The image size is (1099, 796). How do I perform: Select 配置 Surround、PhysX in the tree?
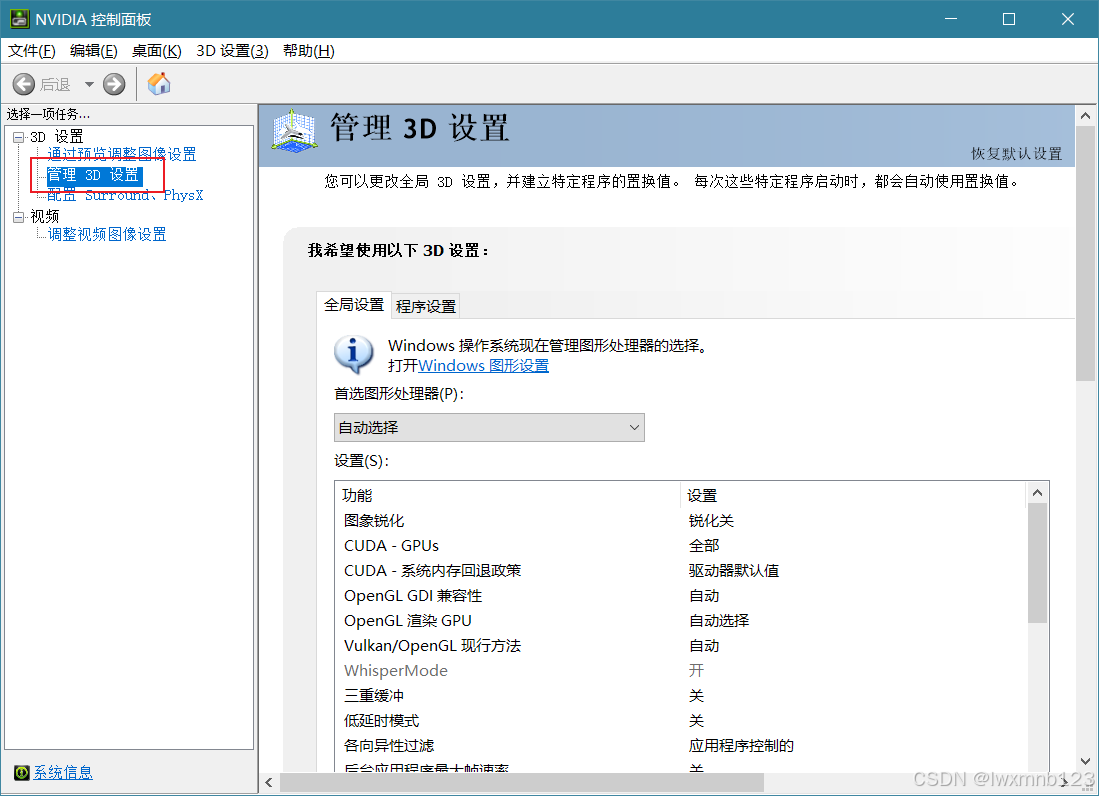coord(125,195)
